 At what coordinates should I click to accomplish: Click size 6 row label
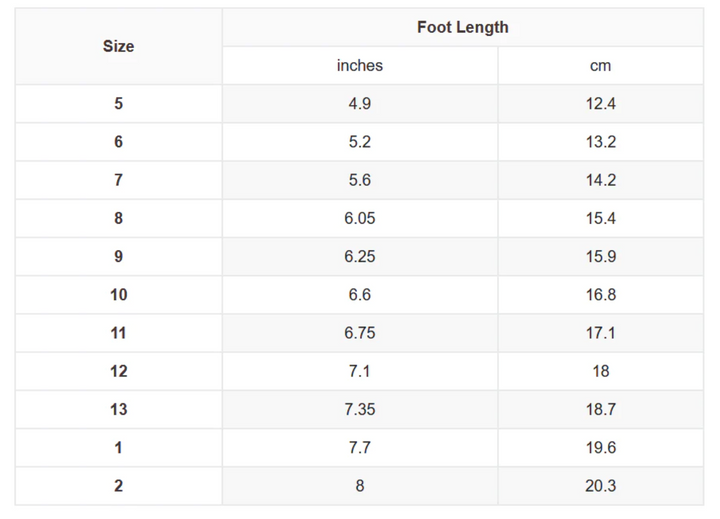point(118,142)
